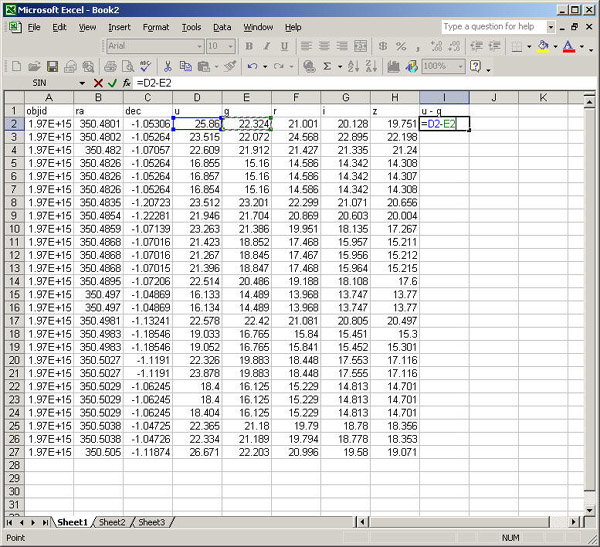Save the workbook with the floppy disk icon
Viewport: 600px width, 547px height.
52,67
